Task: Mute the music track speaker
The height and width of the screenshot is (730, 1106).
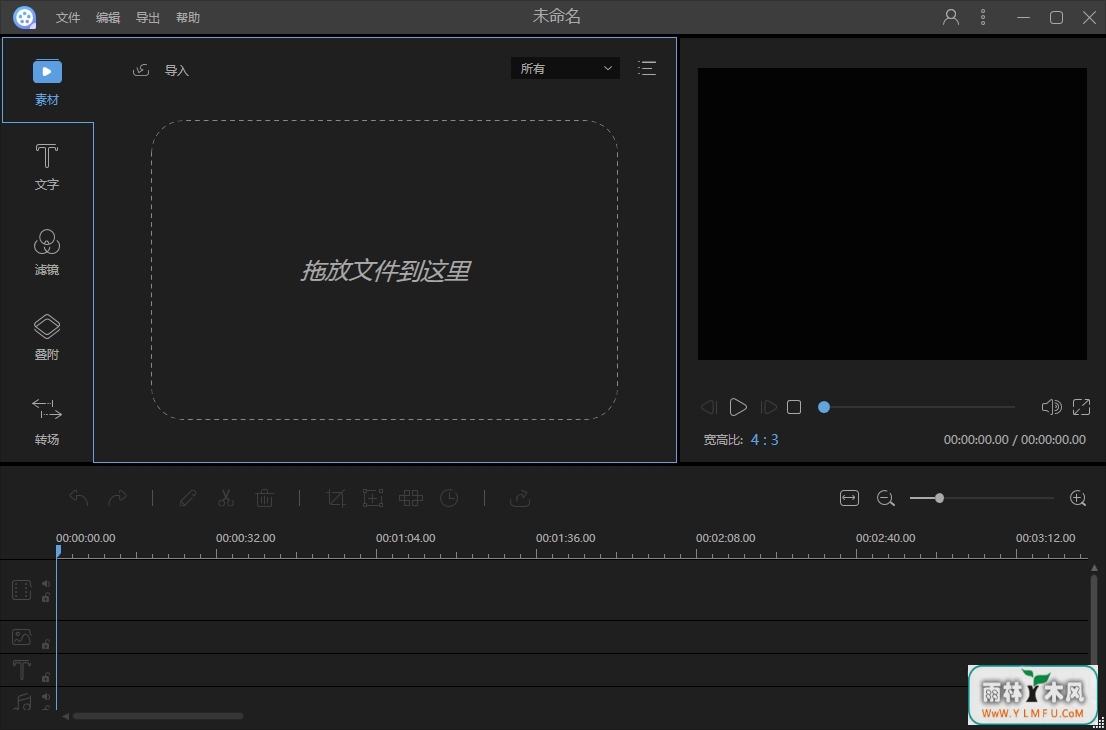Action: coord(45,696)
